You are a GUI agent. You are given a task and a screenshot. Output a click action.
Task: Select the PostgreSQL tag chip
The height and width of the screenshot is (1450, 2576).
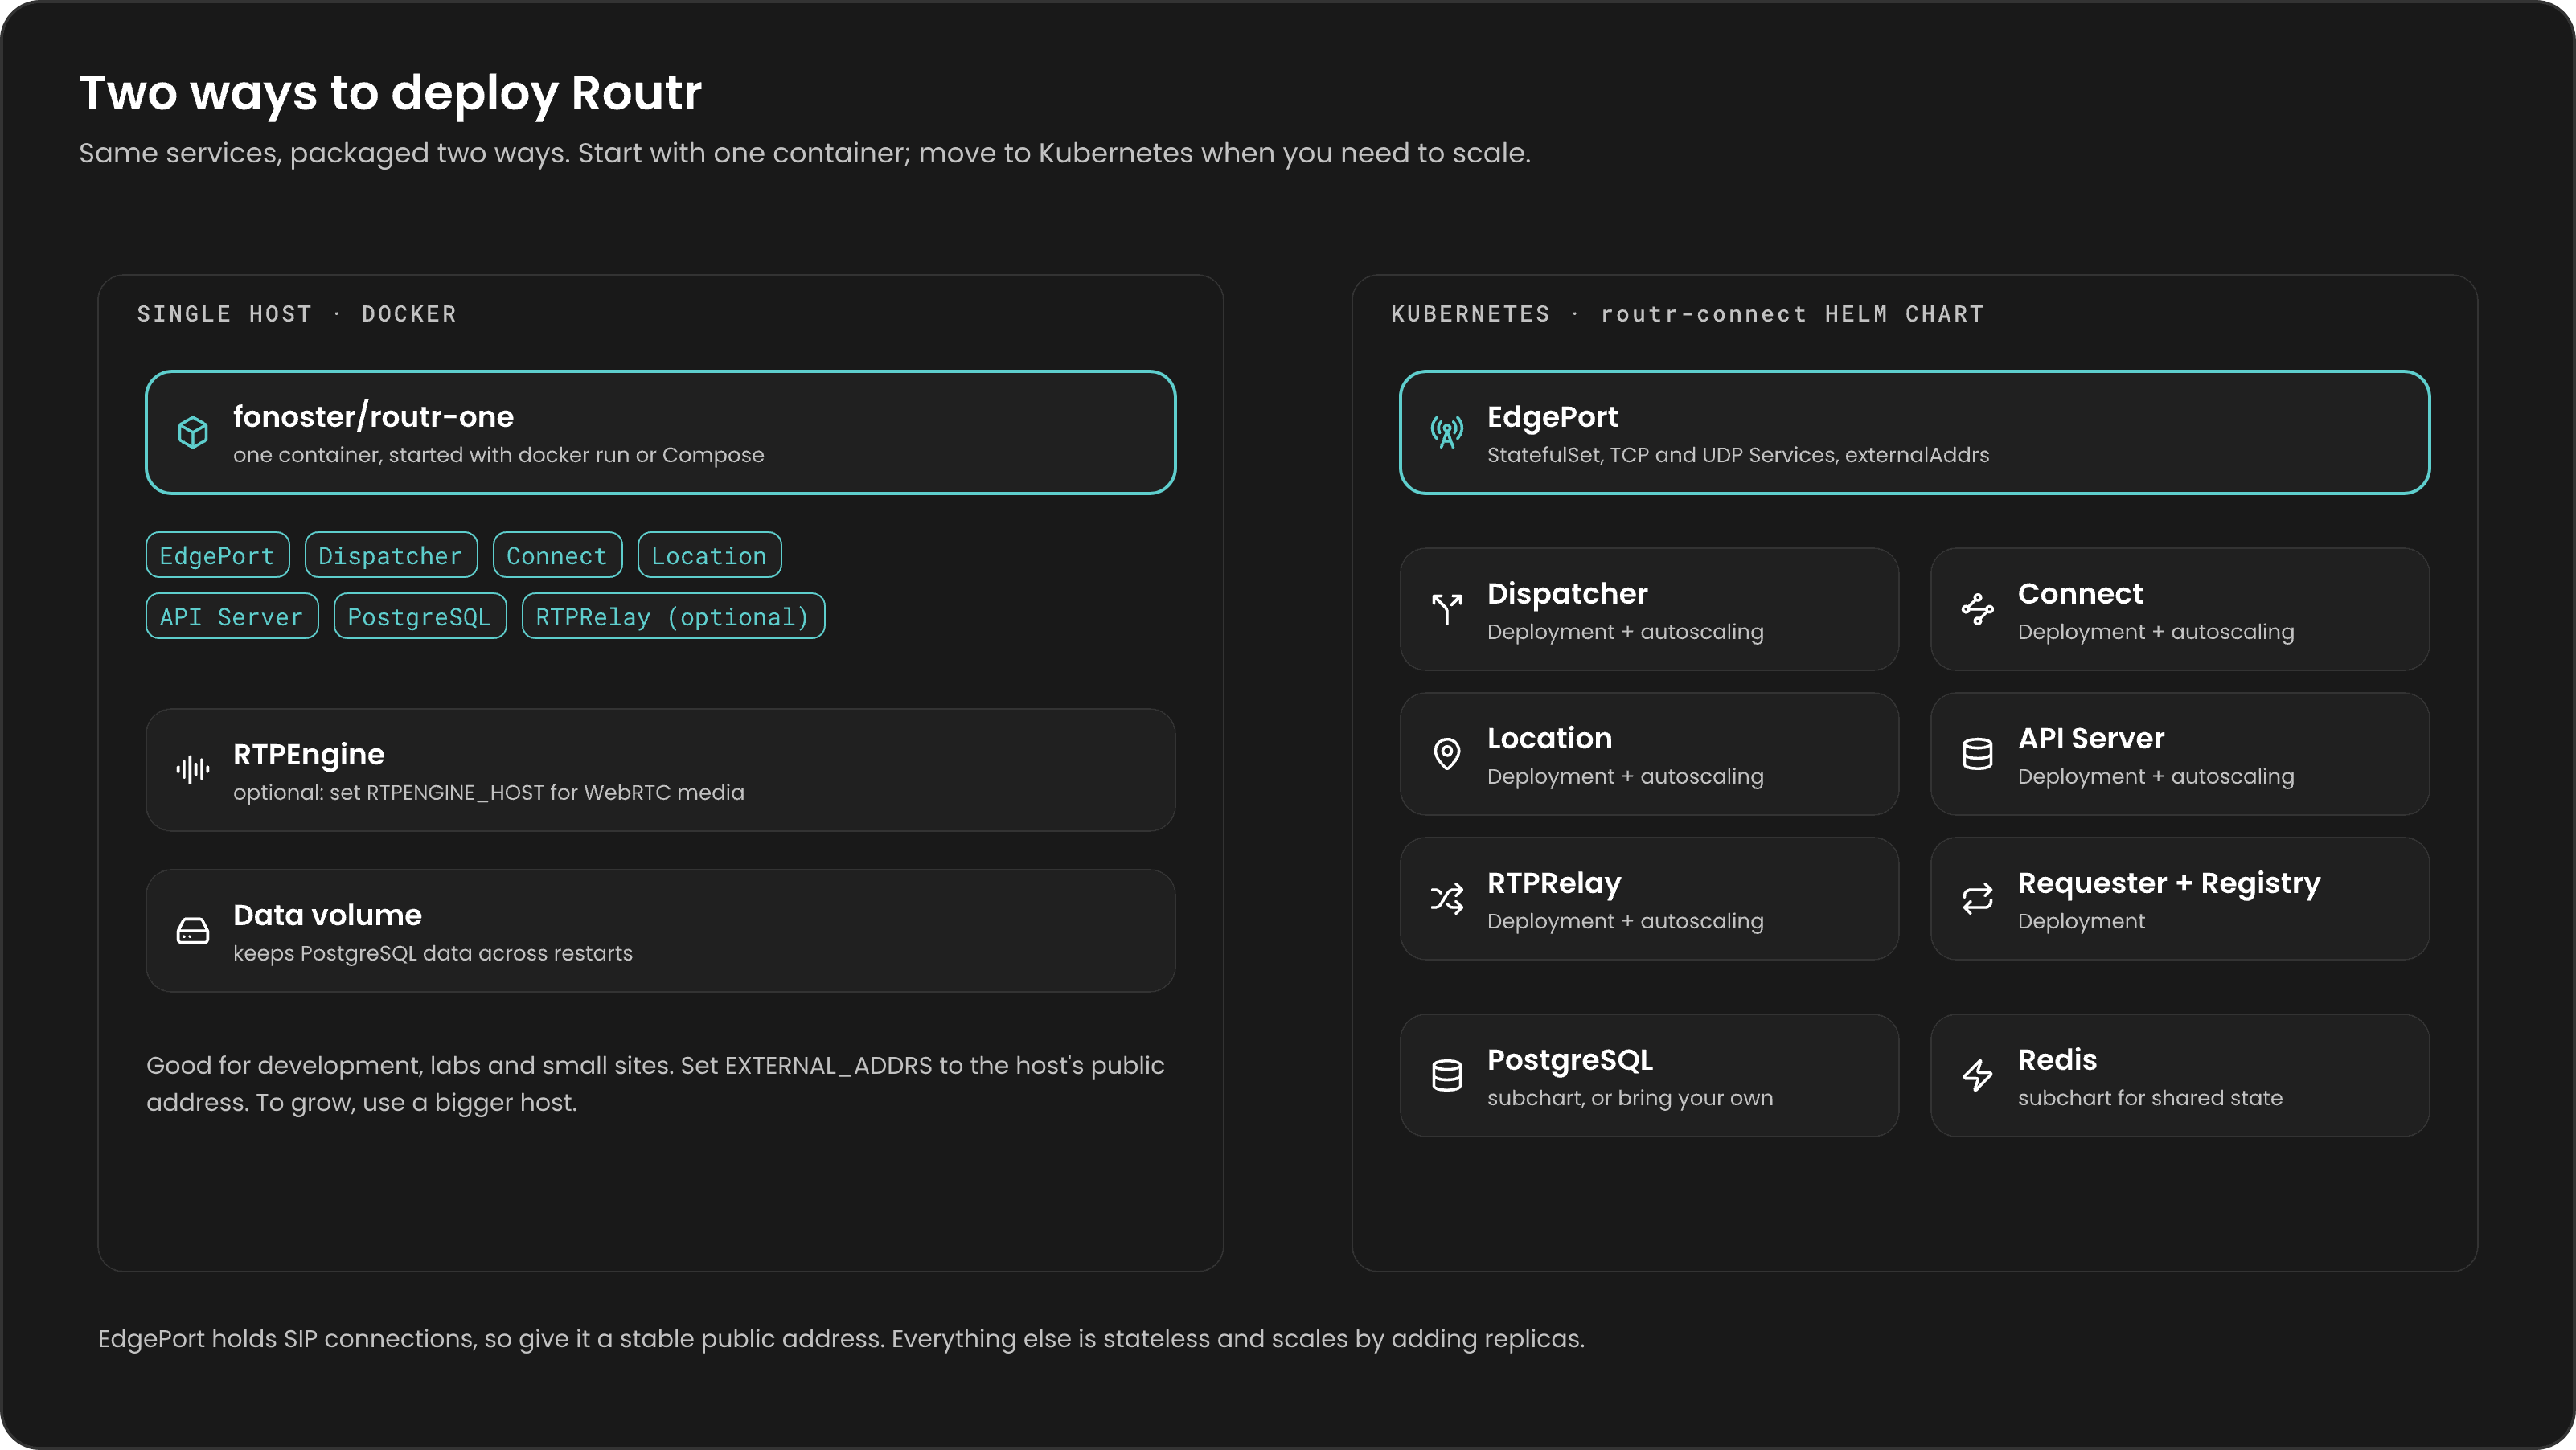click(x=420, y=616)
